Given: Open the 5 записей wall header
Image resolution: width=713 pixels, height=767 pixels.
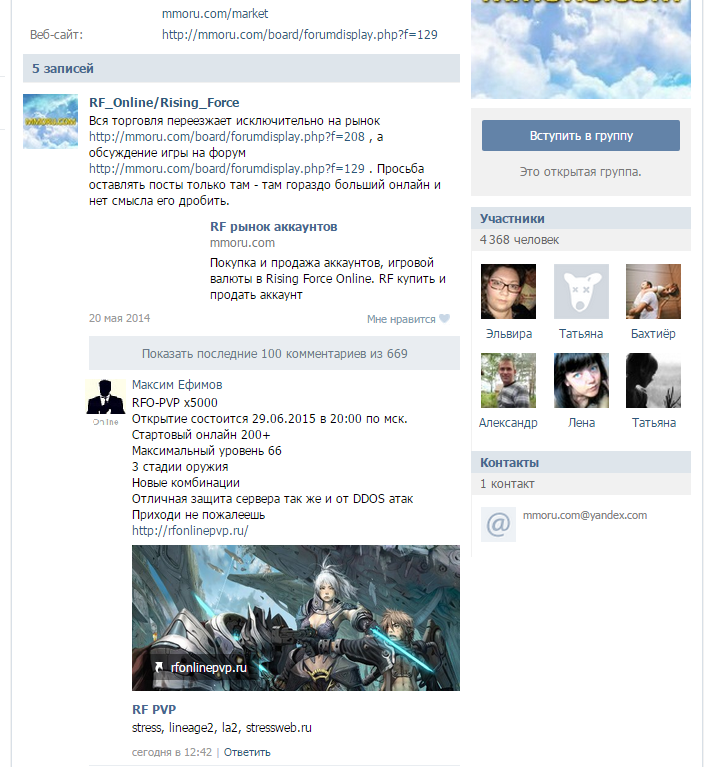Looking at the screenshot, I should click(x=241, y=68).
